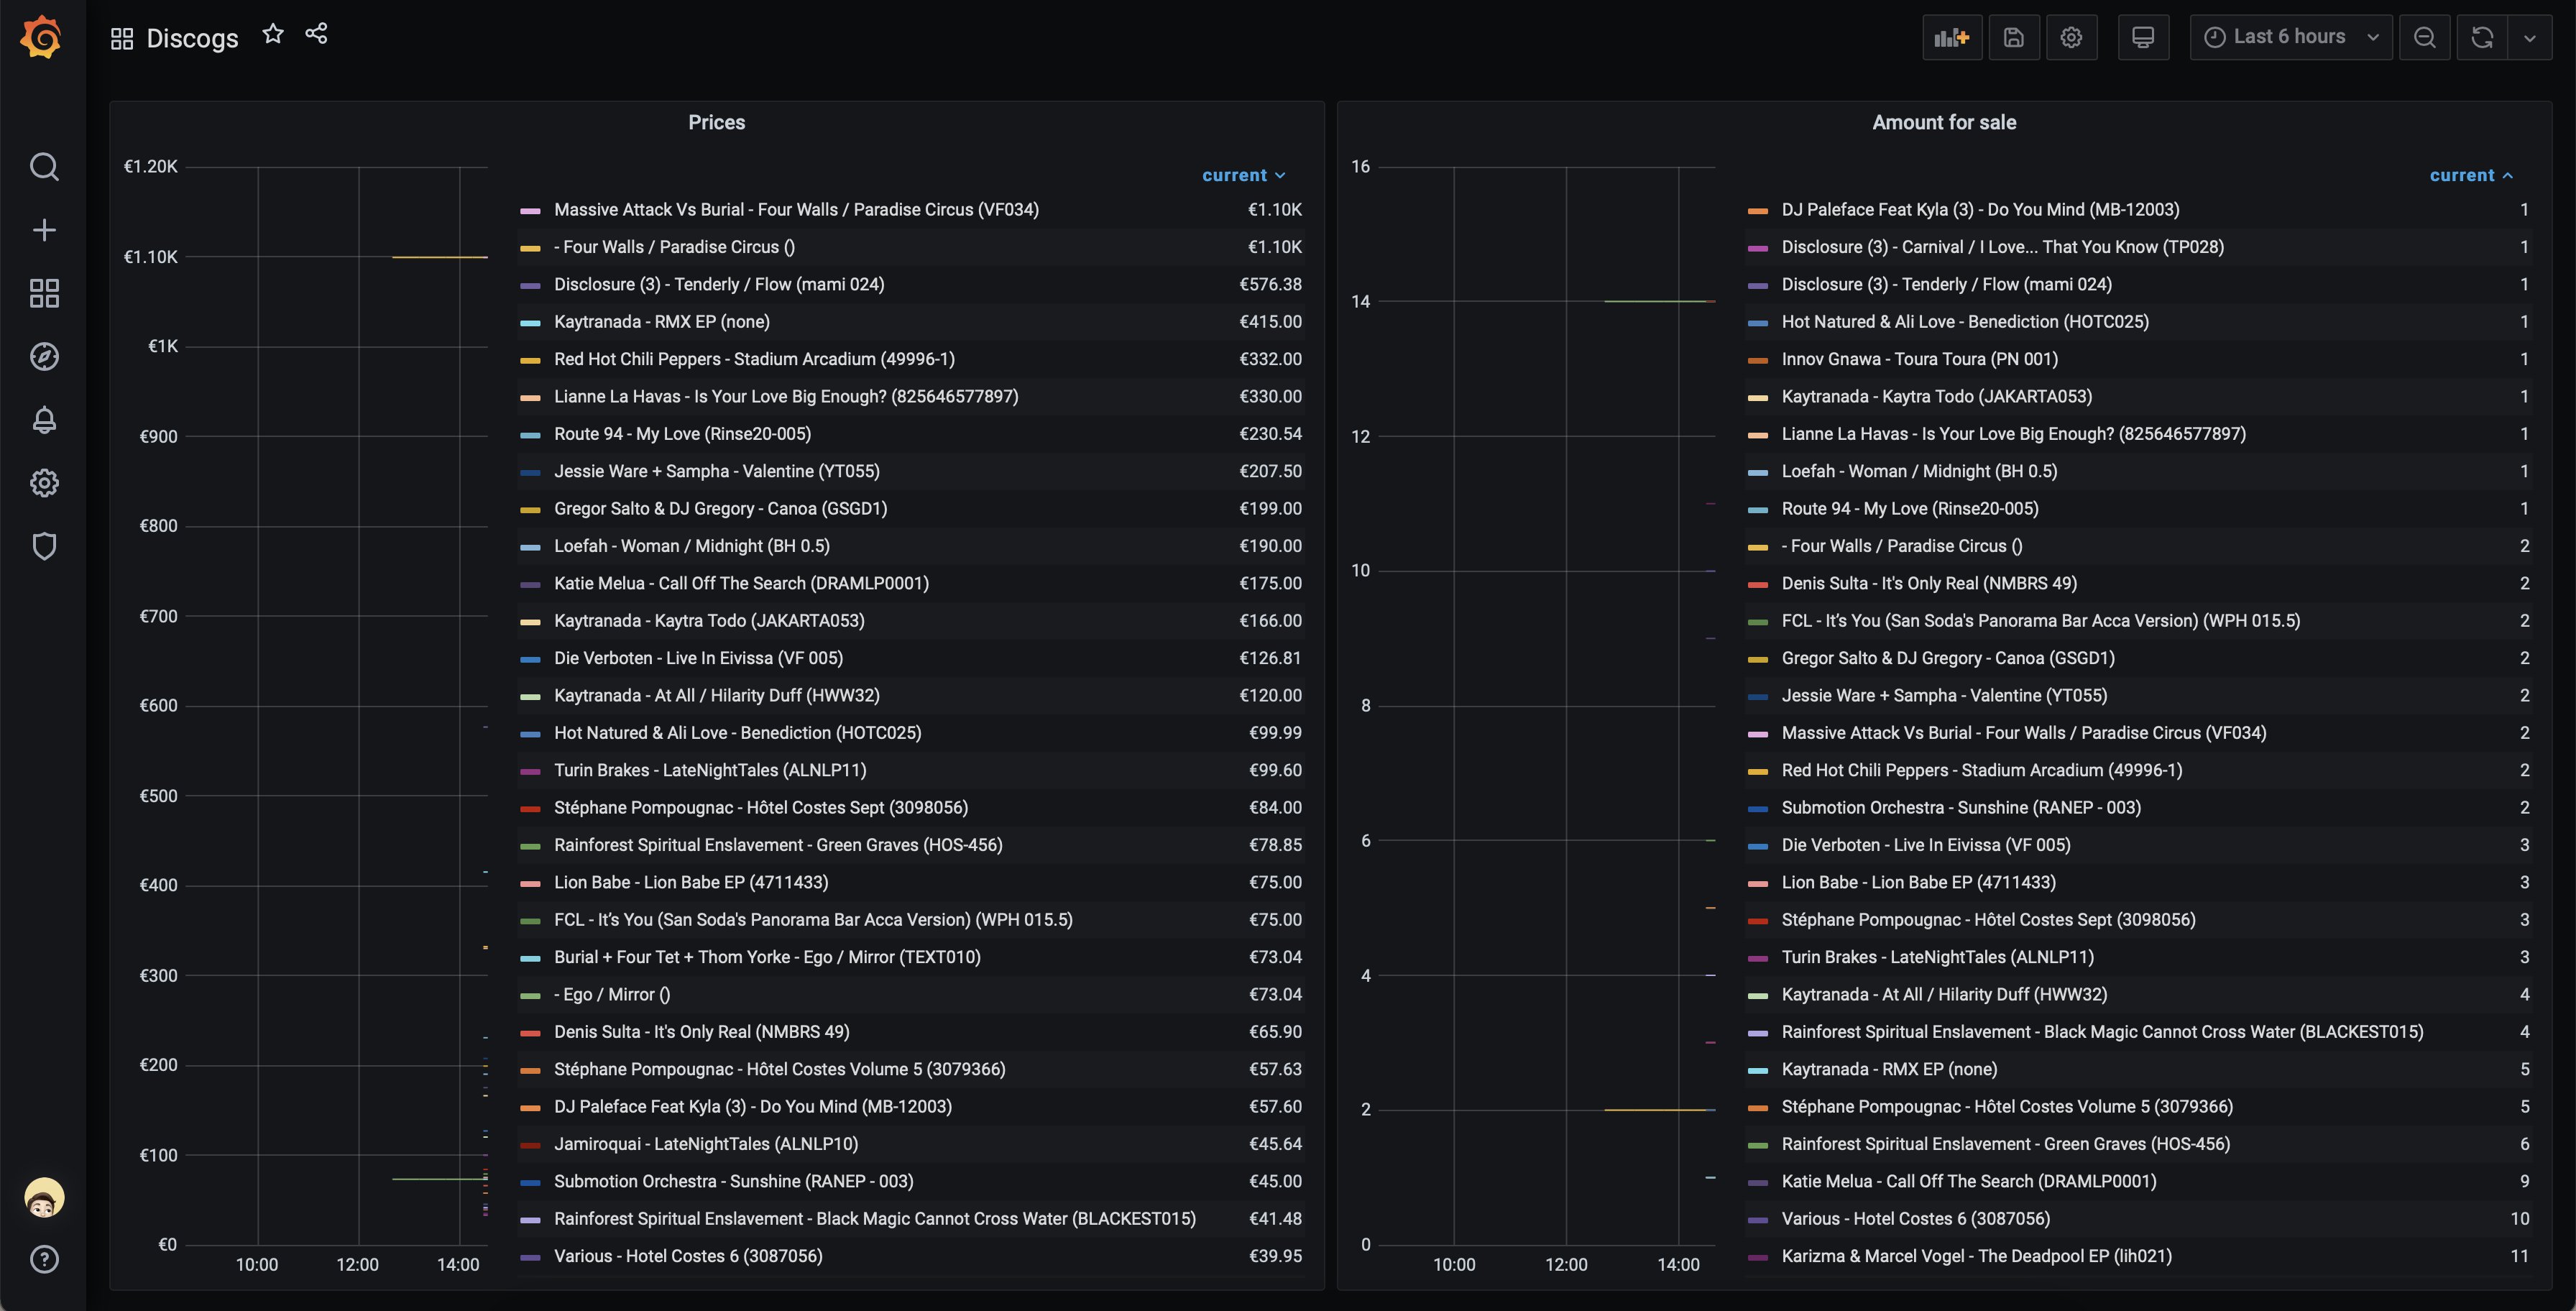Click '- Ego / Mirror ()' in Prices legend
Screen dimensions: 2576x1311
tap(612, 994)
